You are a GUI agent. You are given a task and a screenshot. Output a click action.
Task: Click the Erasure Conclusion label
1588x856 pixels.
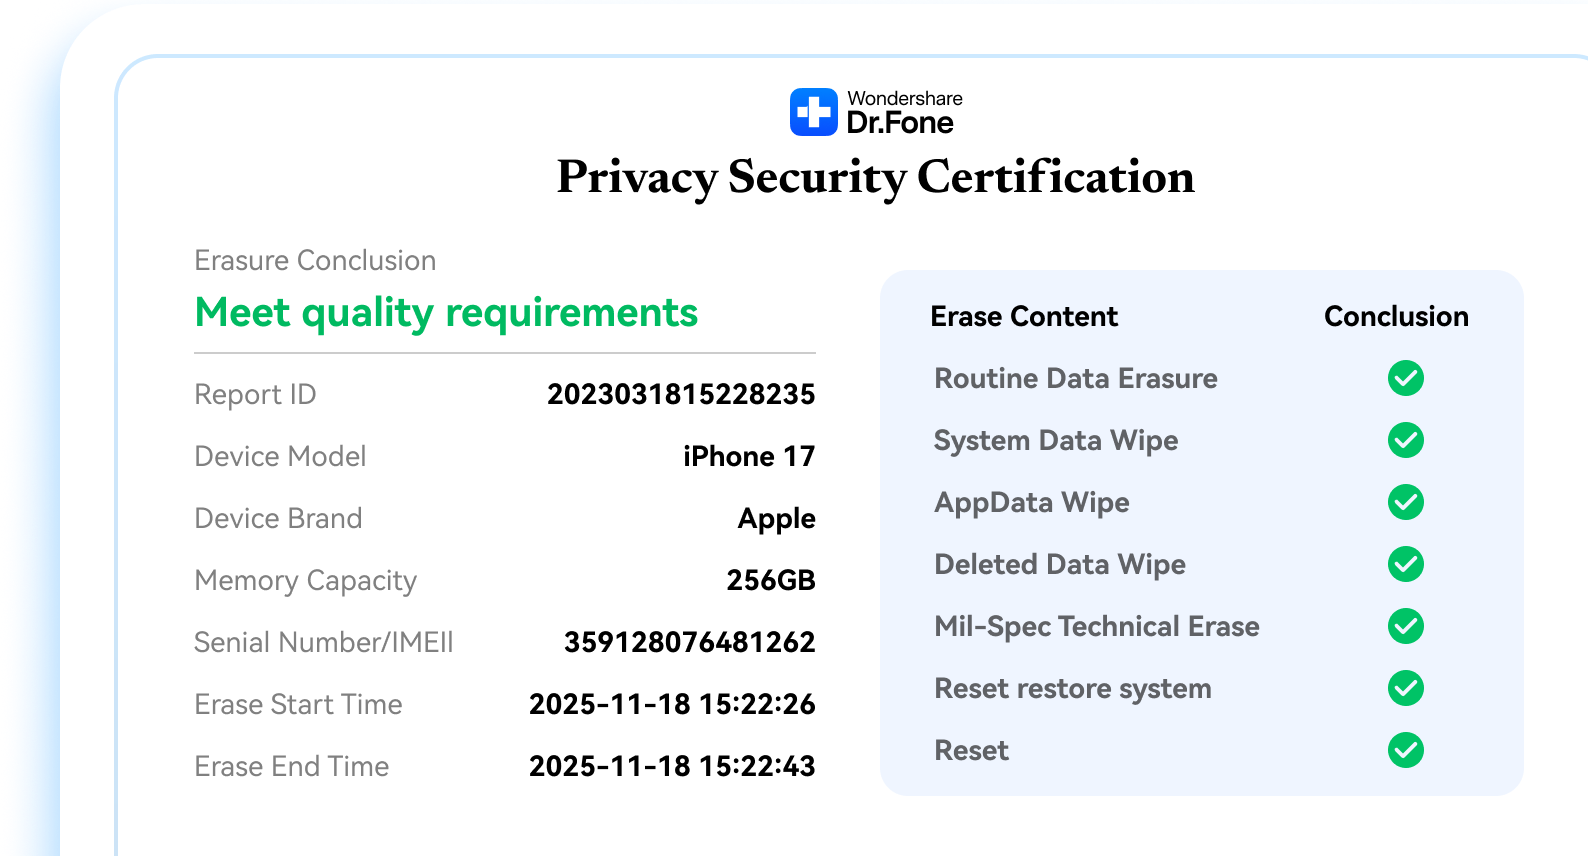[315, 261]
